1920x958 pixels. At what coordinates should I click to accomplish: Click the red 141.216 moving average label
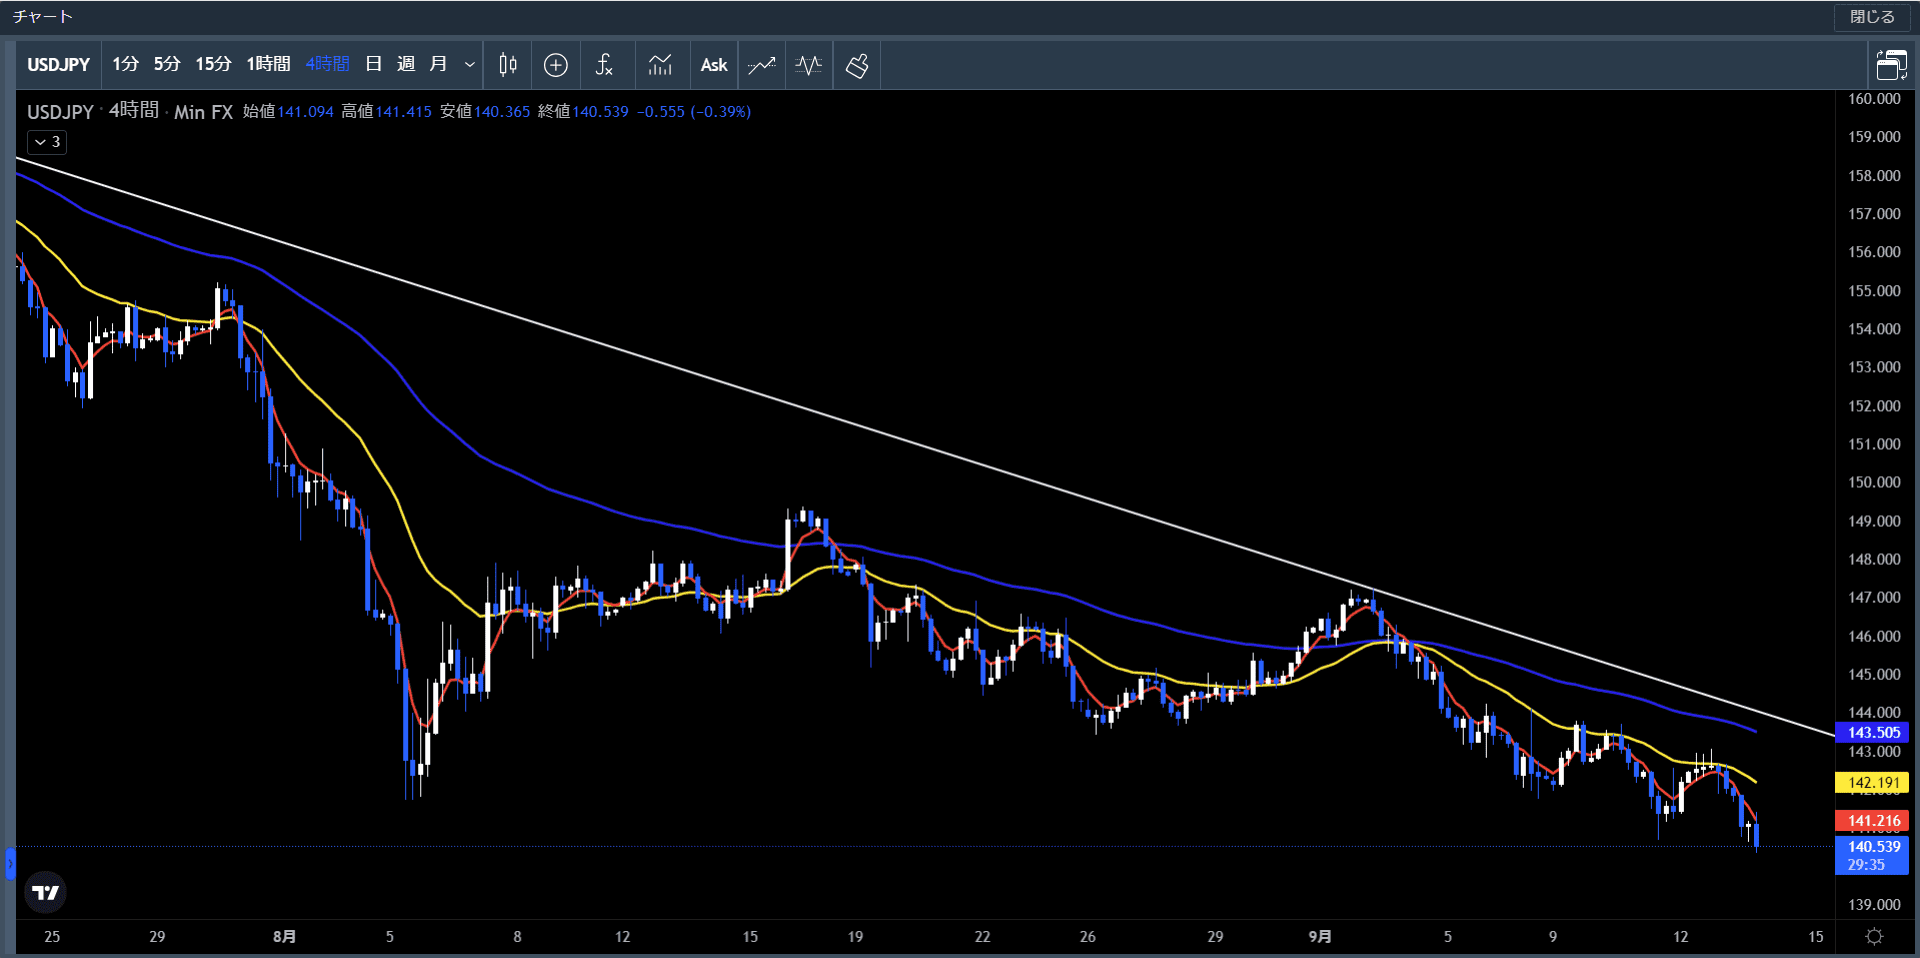tap(1872, 821)
